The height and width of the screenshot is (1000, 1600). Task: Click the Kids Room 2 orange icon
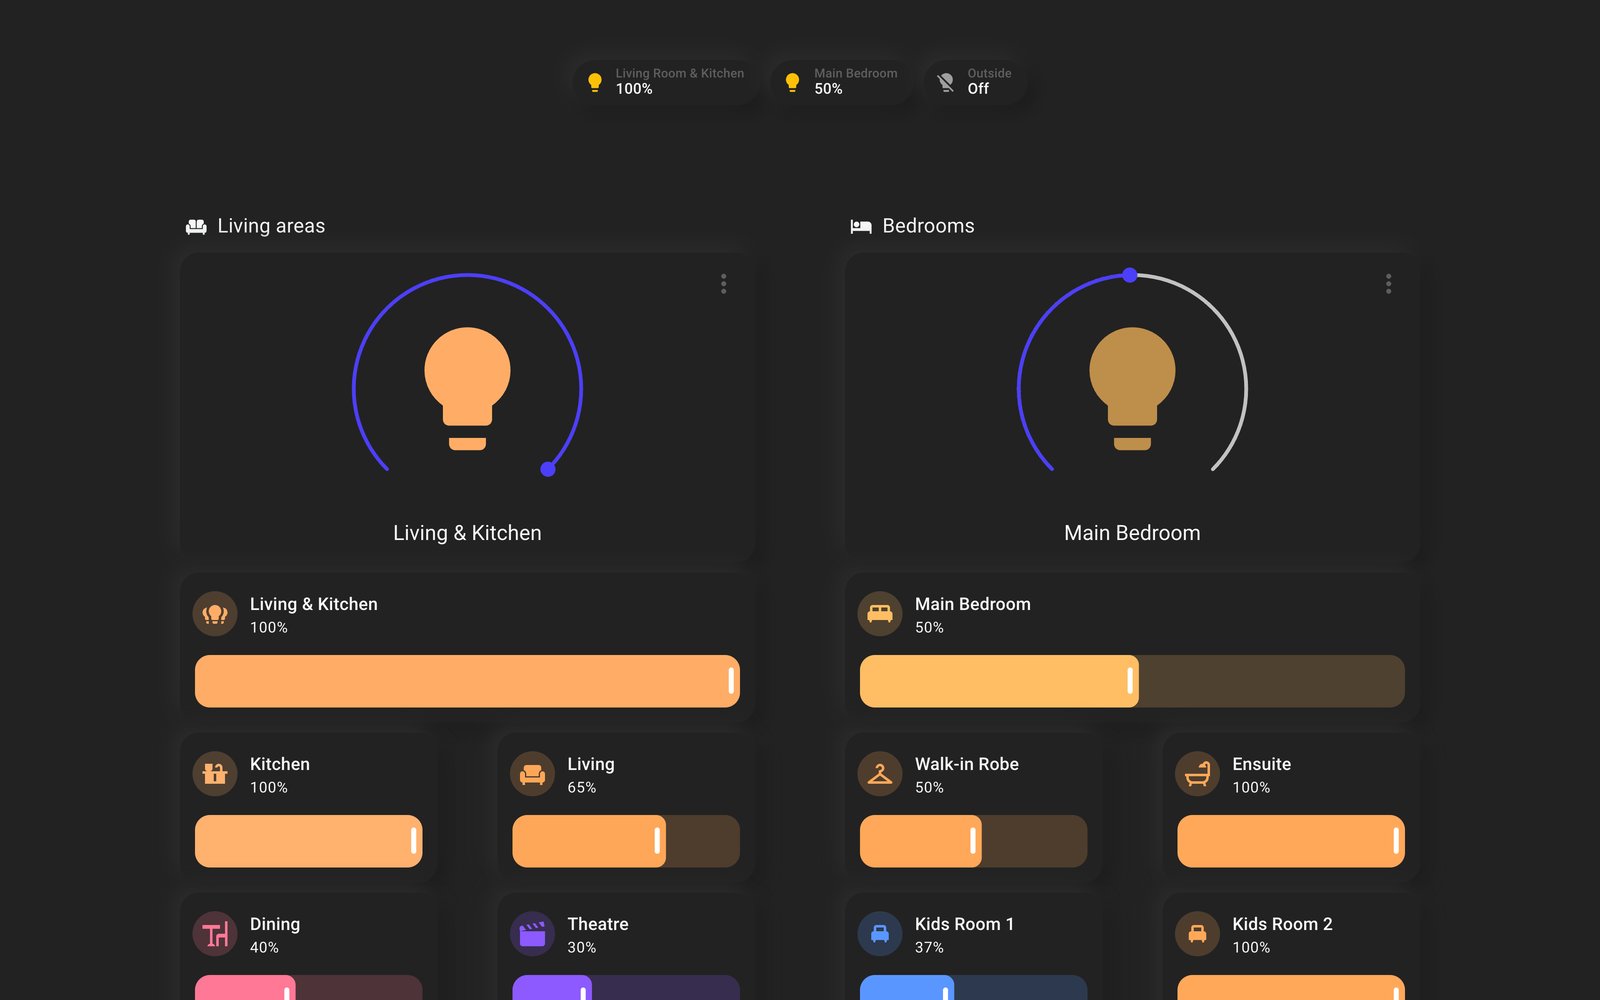coord(1197,934)
